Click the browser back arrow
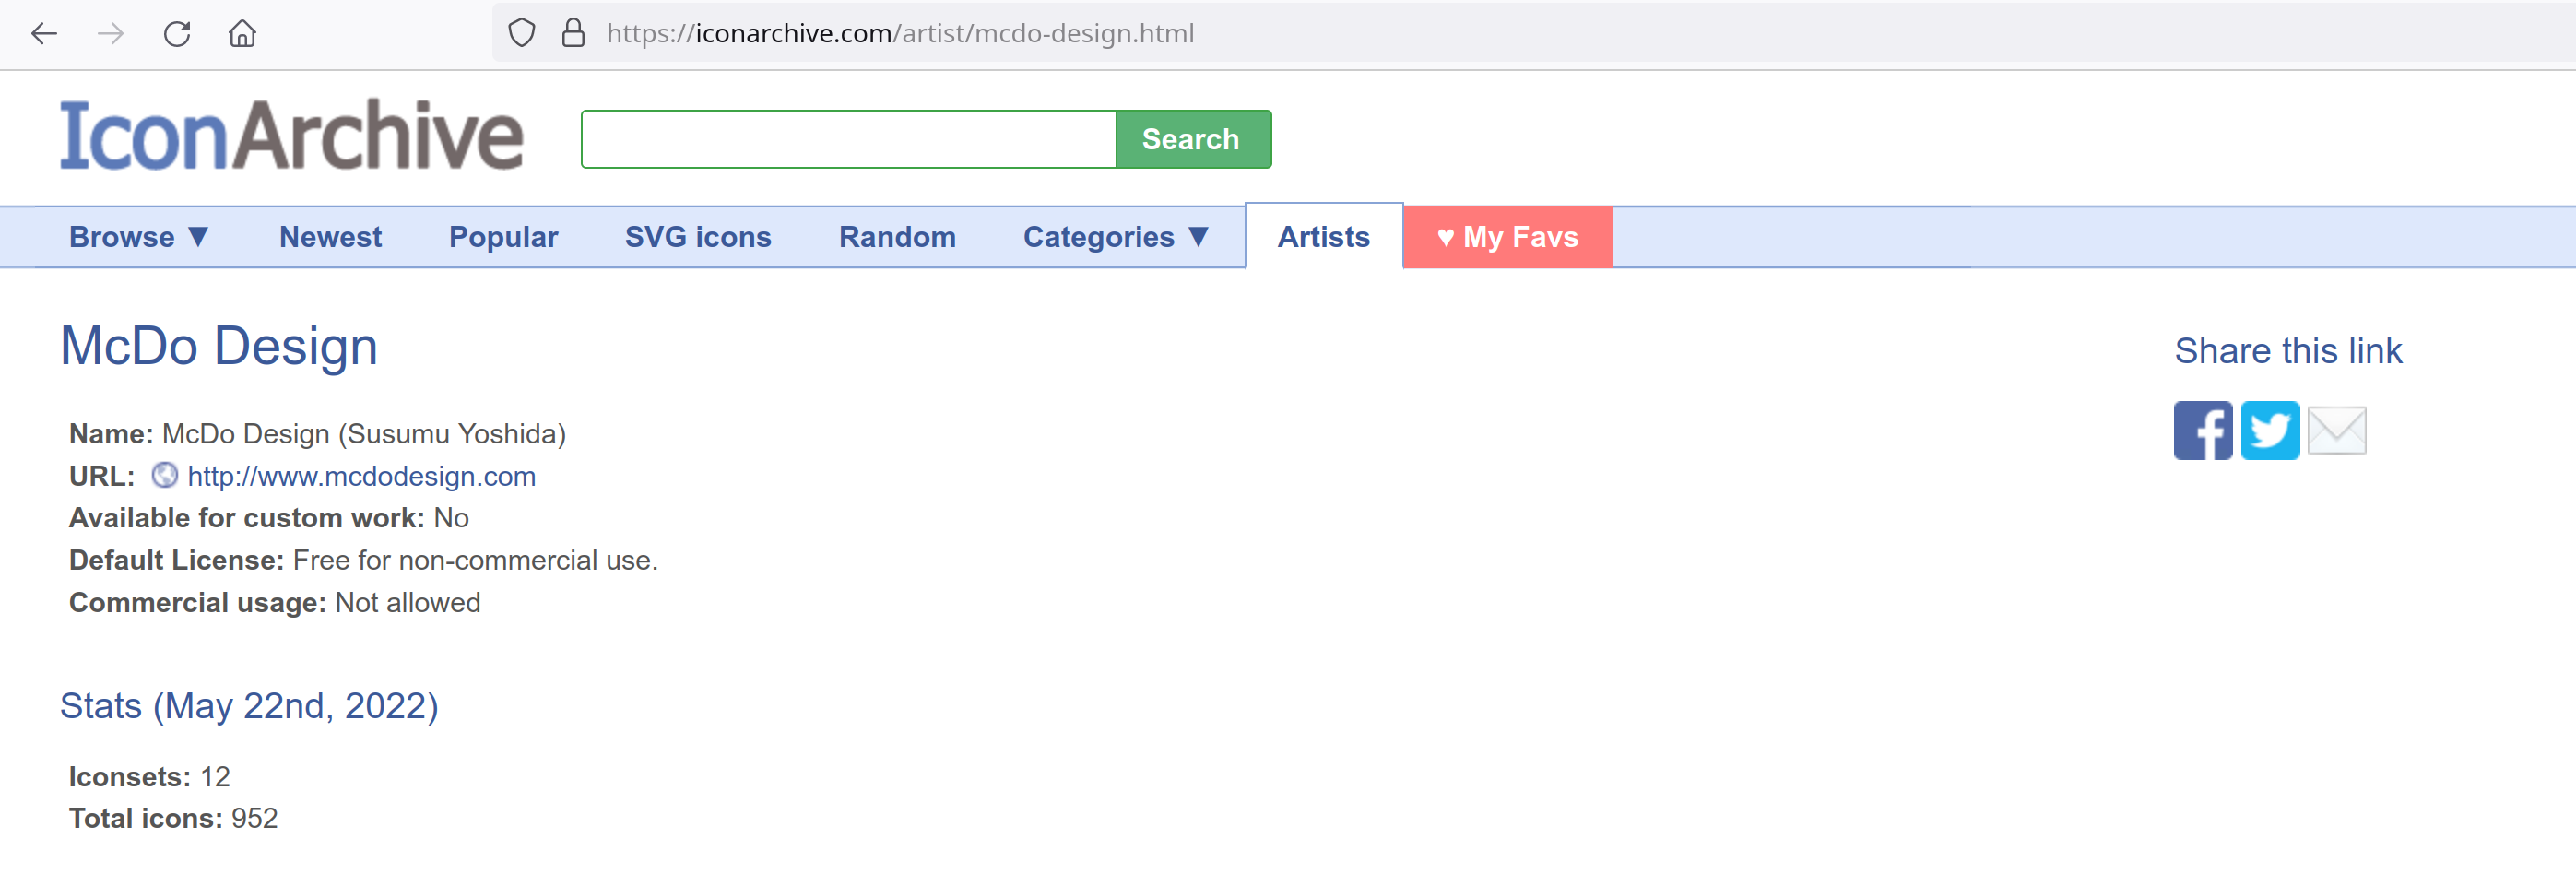This screenshot has height=874, width=2576. (44, 34)
